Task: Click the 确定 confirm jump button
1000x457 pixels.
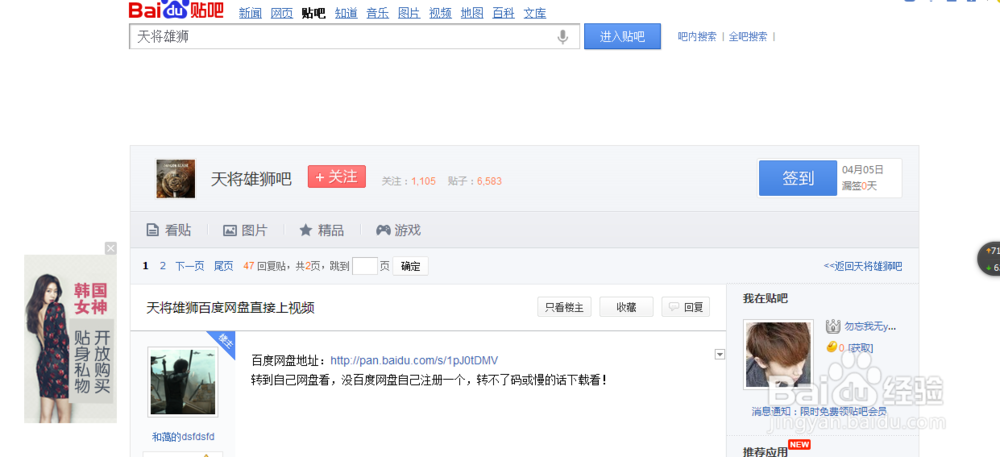Action: tap(410, 266)
